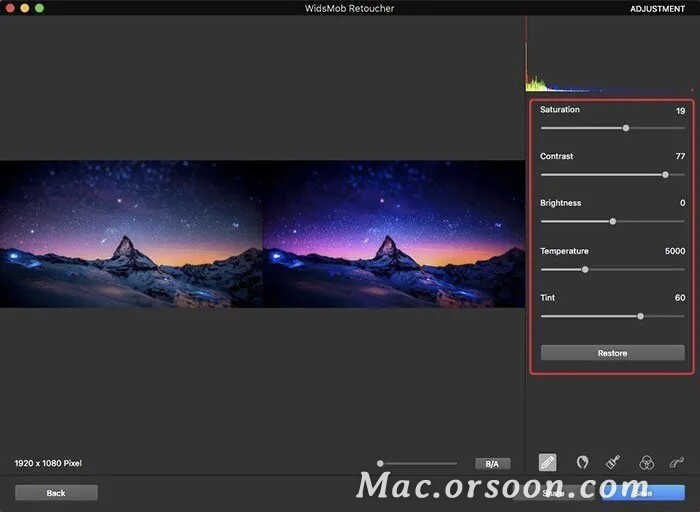The image size is (700, 512).
Task: Click the Brightness slider handle
Action: (613, 221)
